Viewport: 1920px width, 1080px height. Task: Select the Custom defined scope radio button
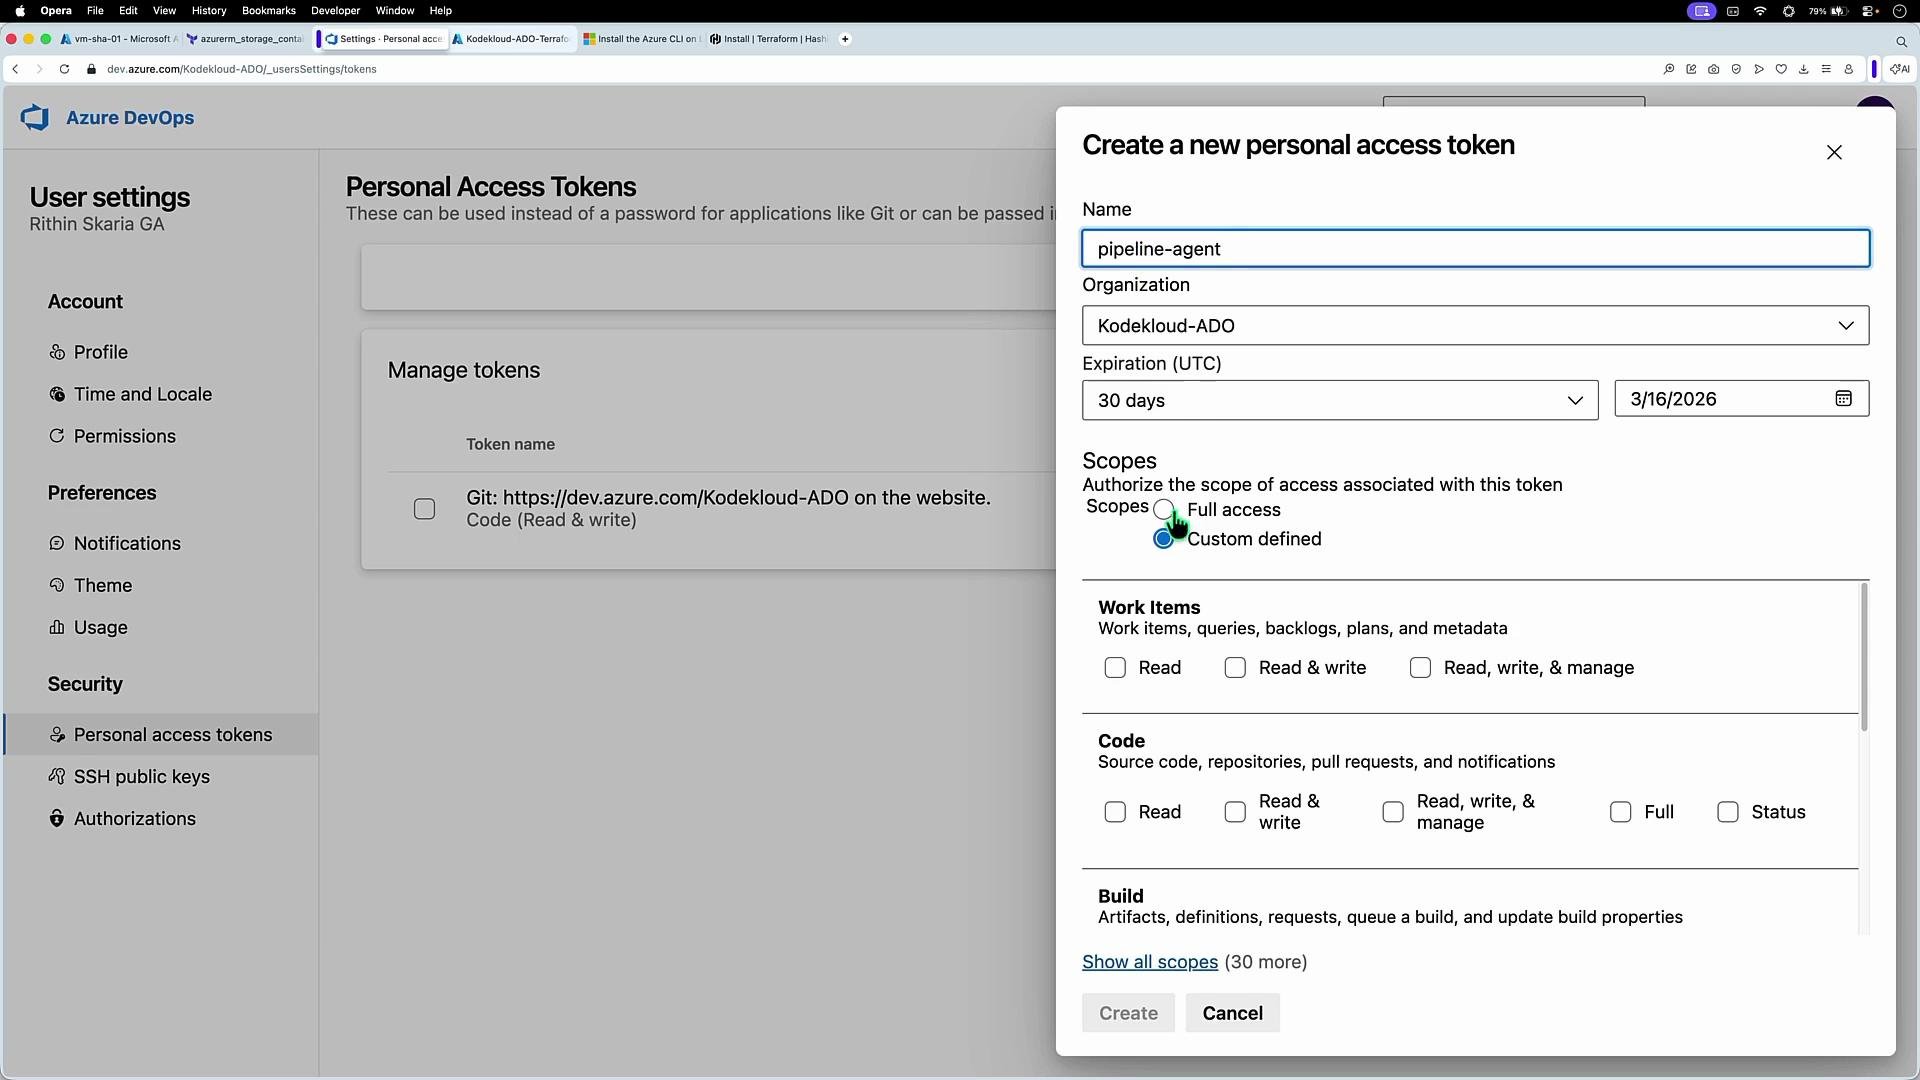click(x=1163, y=539)
